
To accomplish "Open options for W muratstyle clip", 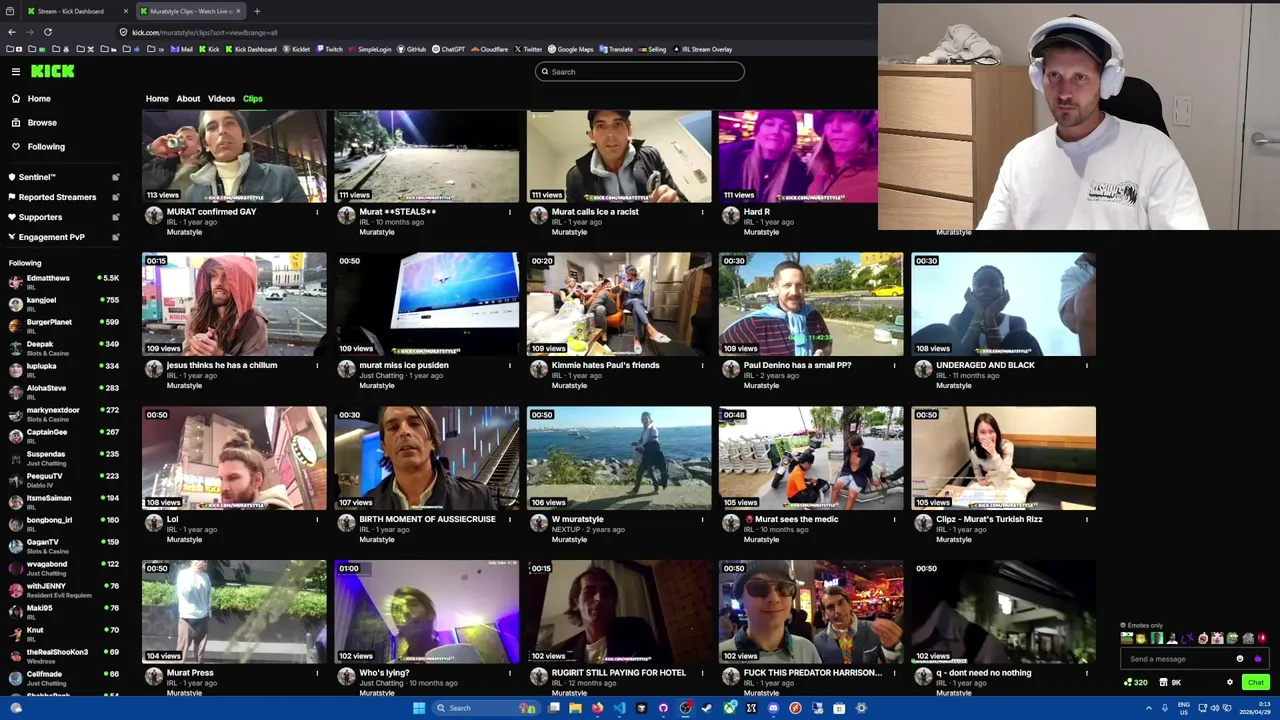I will (702, 520).
